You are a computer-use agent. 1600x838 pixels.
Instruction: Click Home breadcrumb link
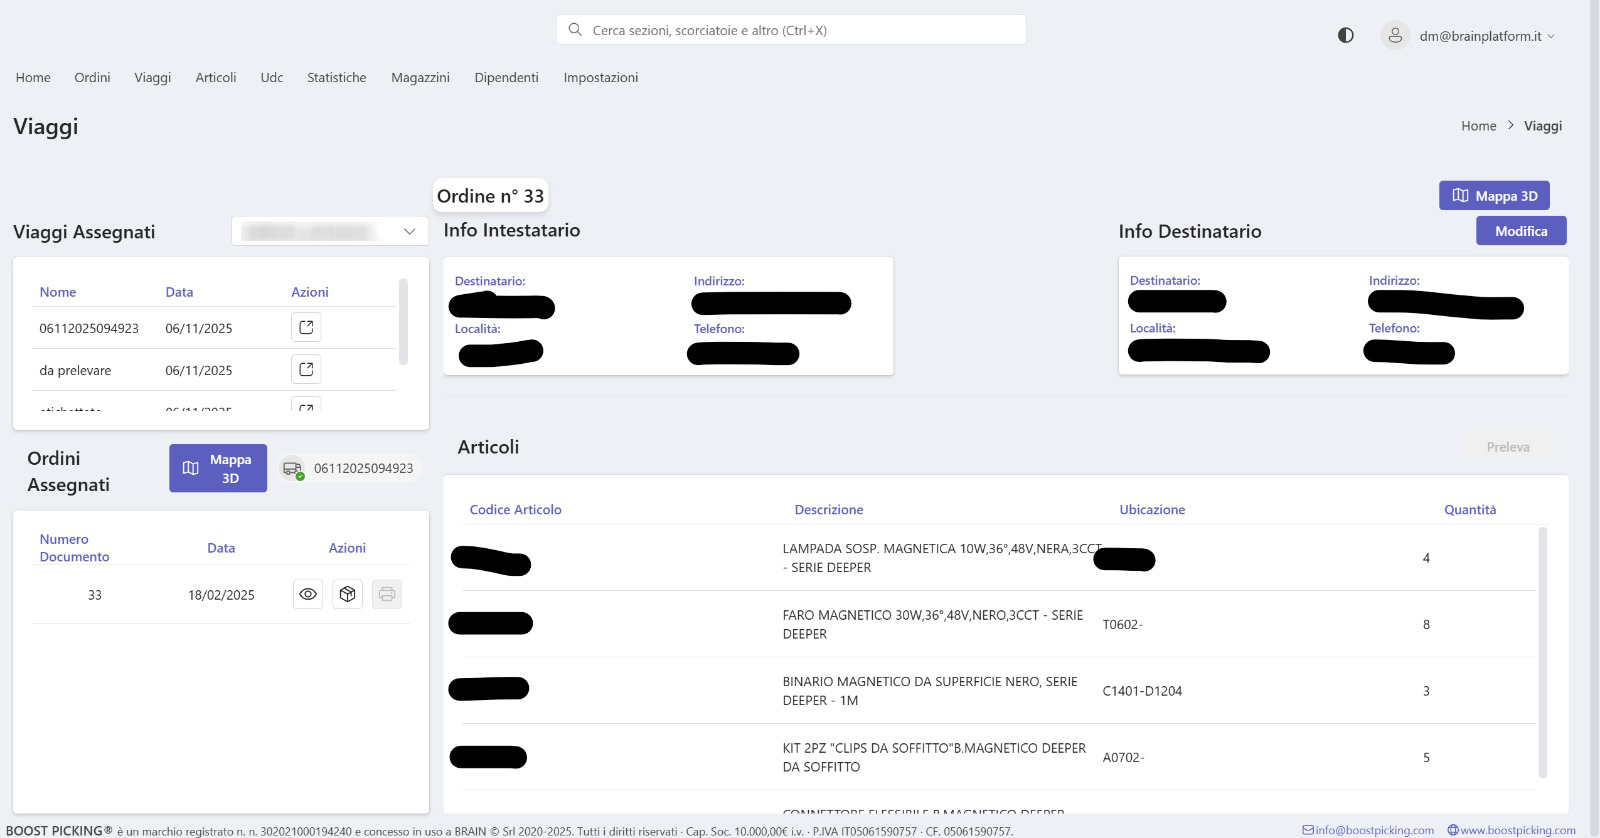1478,126
